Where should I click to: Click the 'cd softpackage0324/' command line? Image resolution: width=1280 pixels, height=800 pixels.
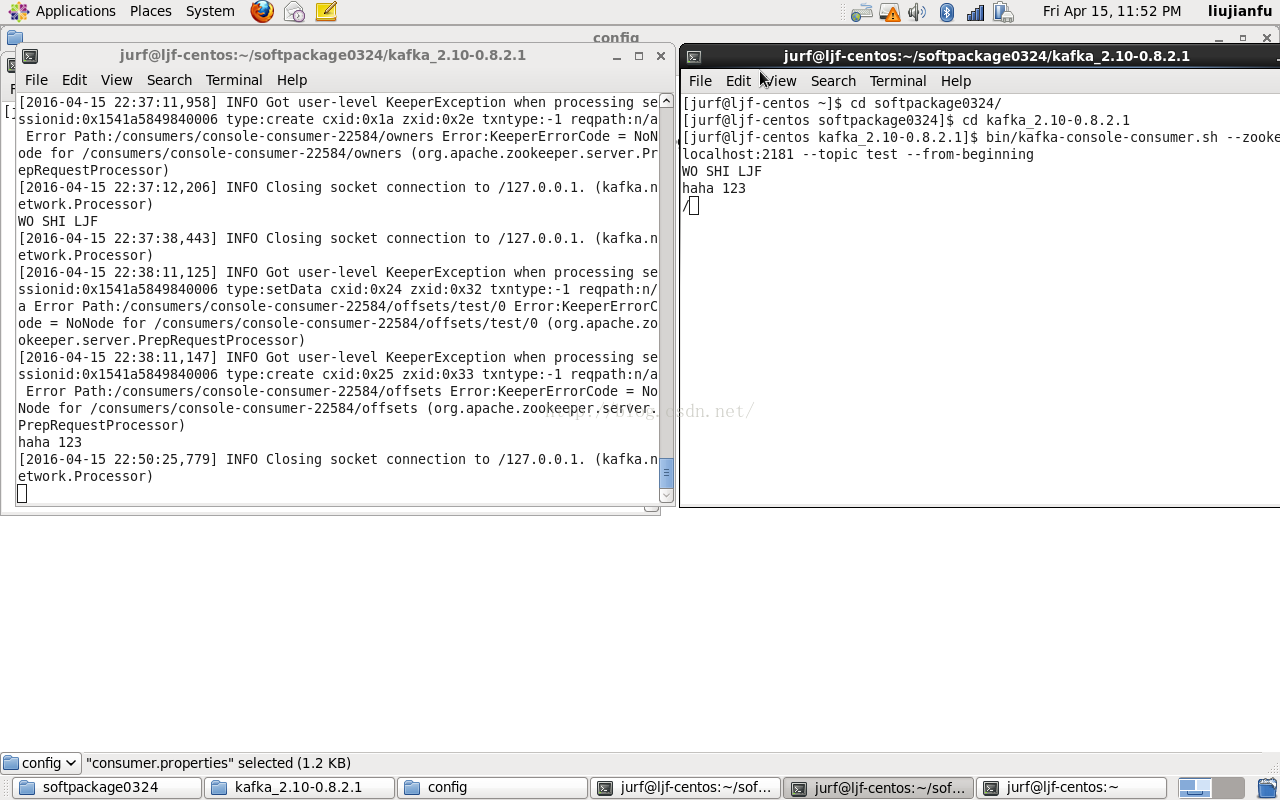click(842, 103)
